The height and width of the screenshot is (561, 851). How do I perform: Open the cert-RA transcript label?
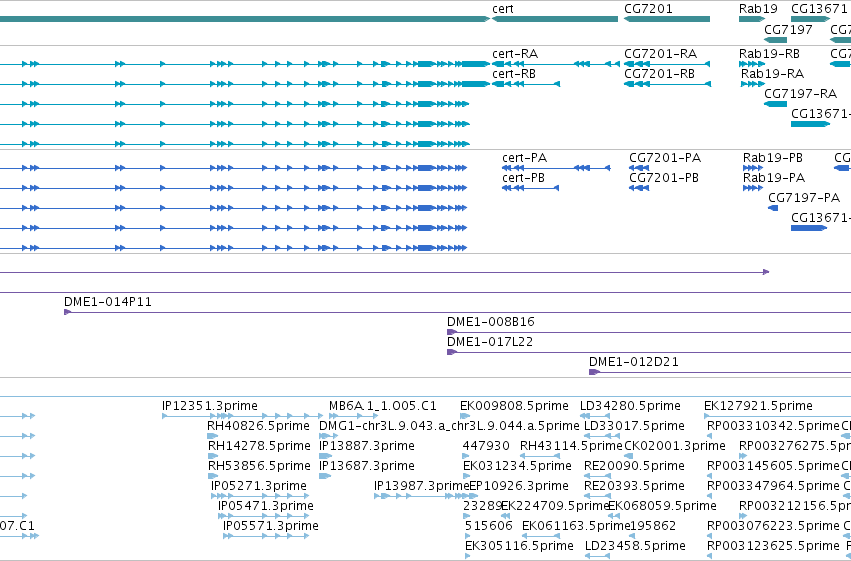[515, 54]
